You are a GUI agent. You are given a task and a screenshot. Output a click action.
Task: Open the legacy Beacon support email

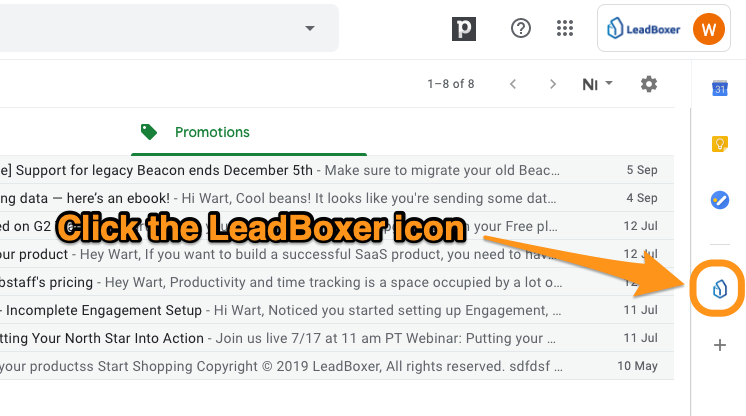point(337,170)
